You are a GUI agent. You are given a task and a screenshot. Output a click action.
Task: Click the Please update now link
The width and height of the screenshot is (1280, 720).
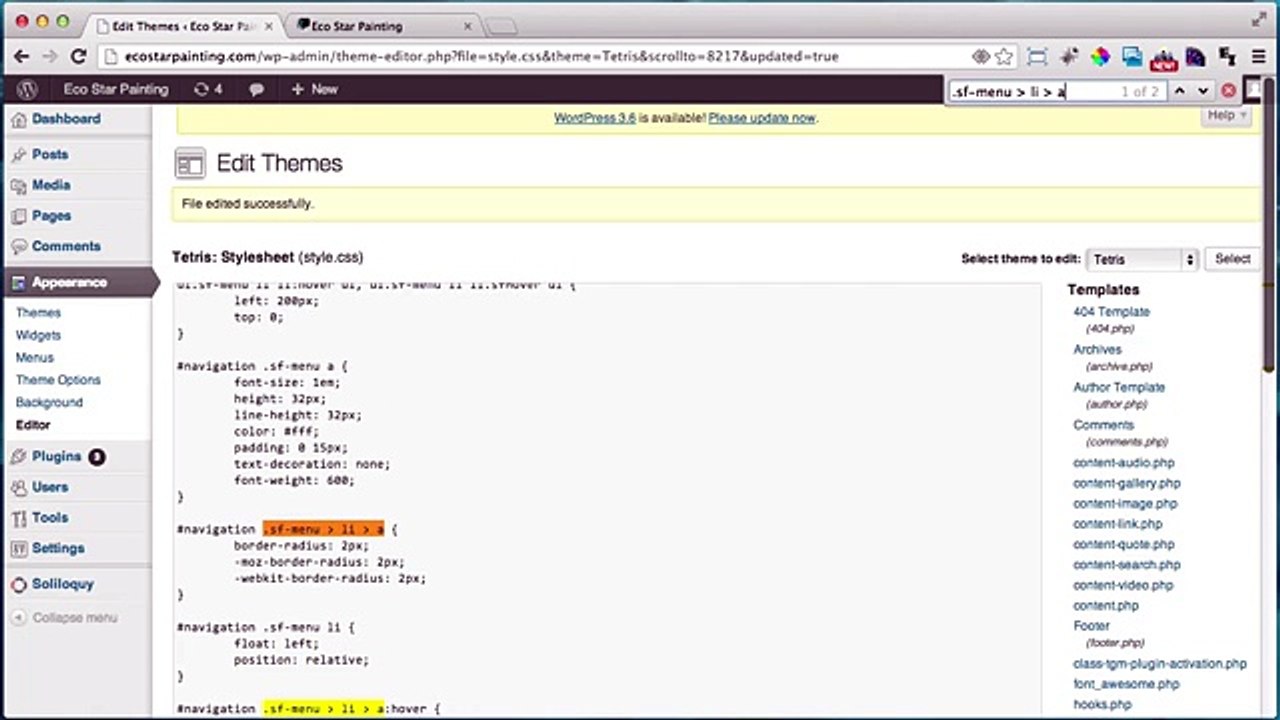click(762, 118)
